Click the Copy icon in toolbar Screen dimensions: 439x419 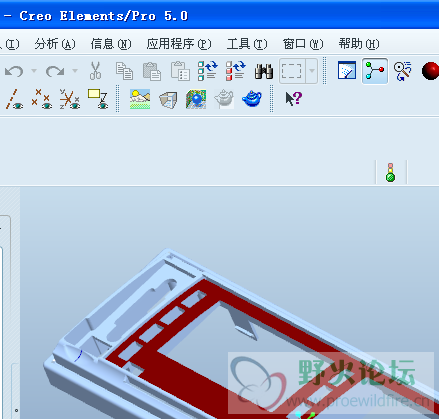point(124,71)
